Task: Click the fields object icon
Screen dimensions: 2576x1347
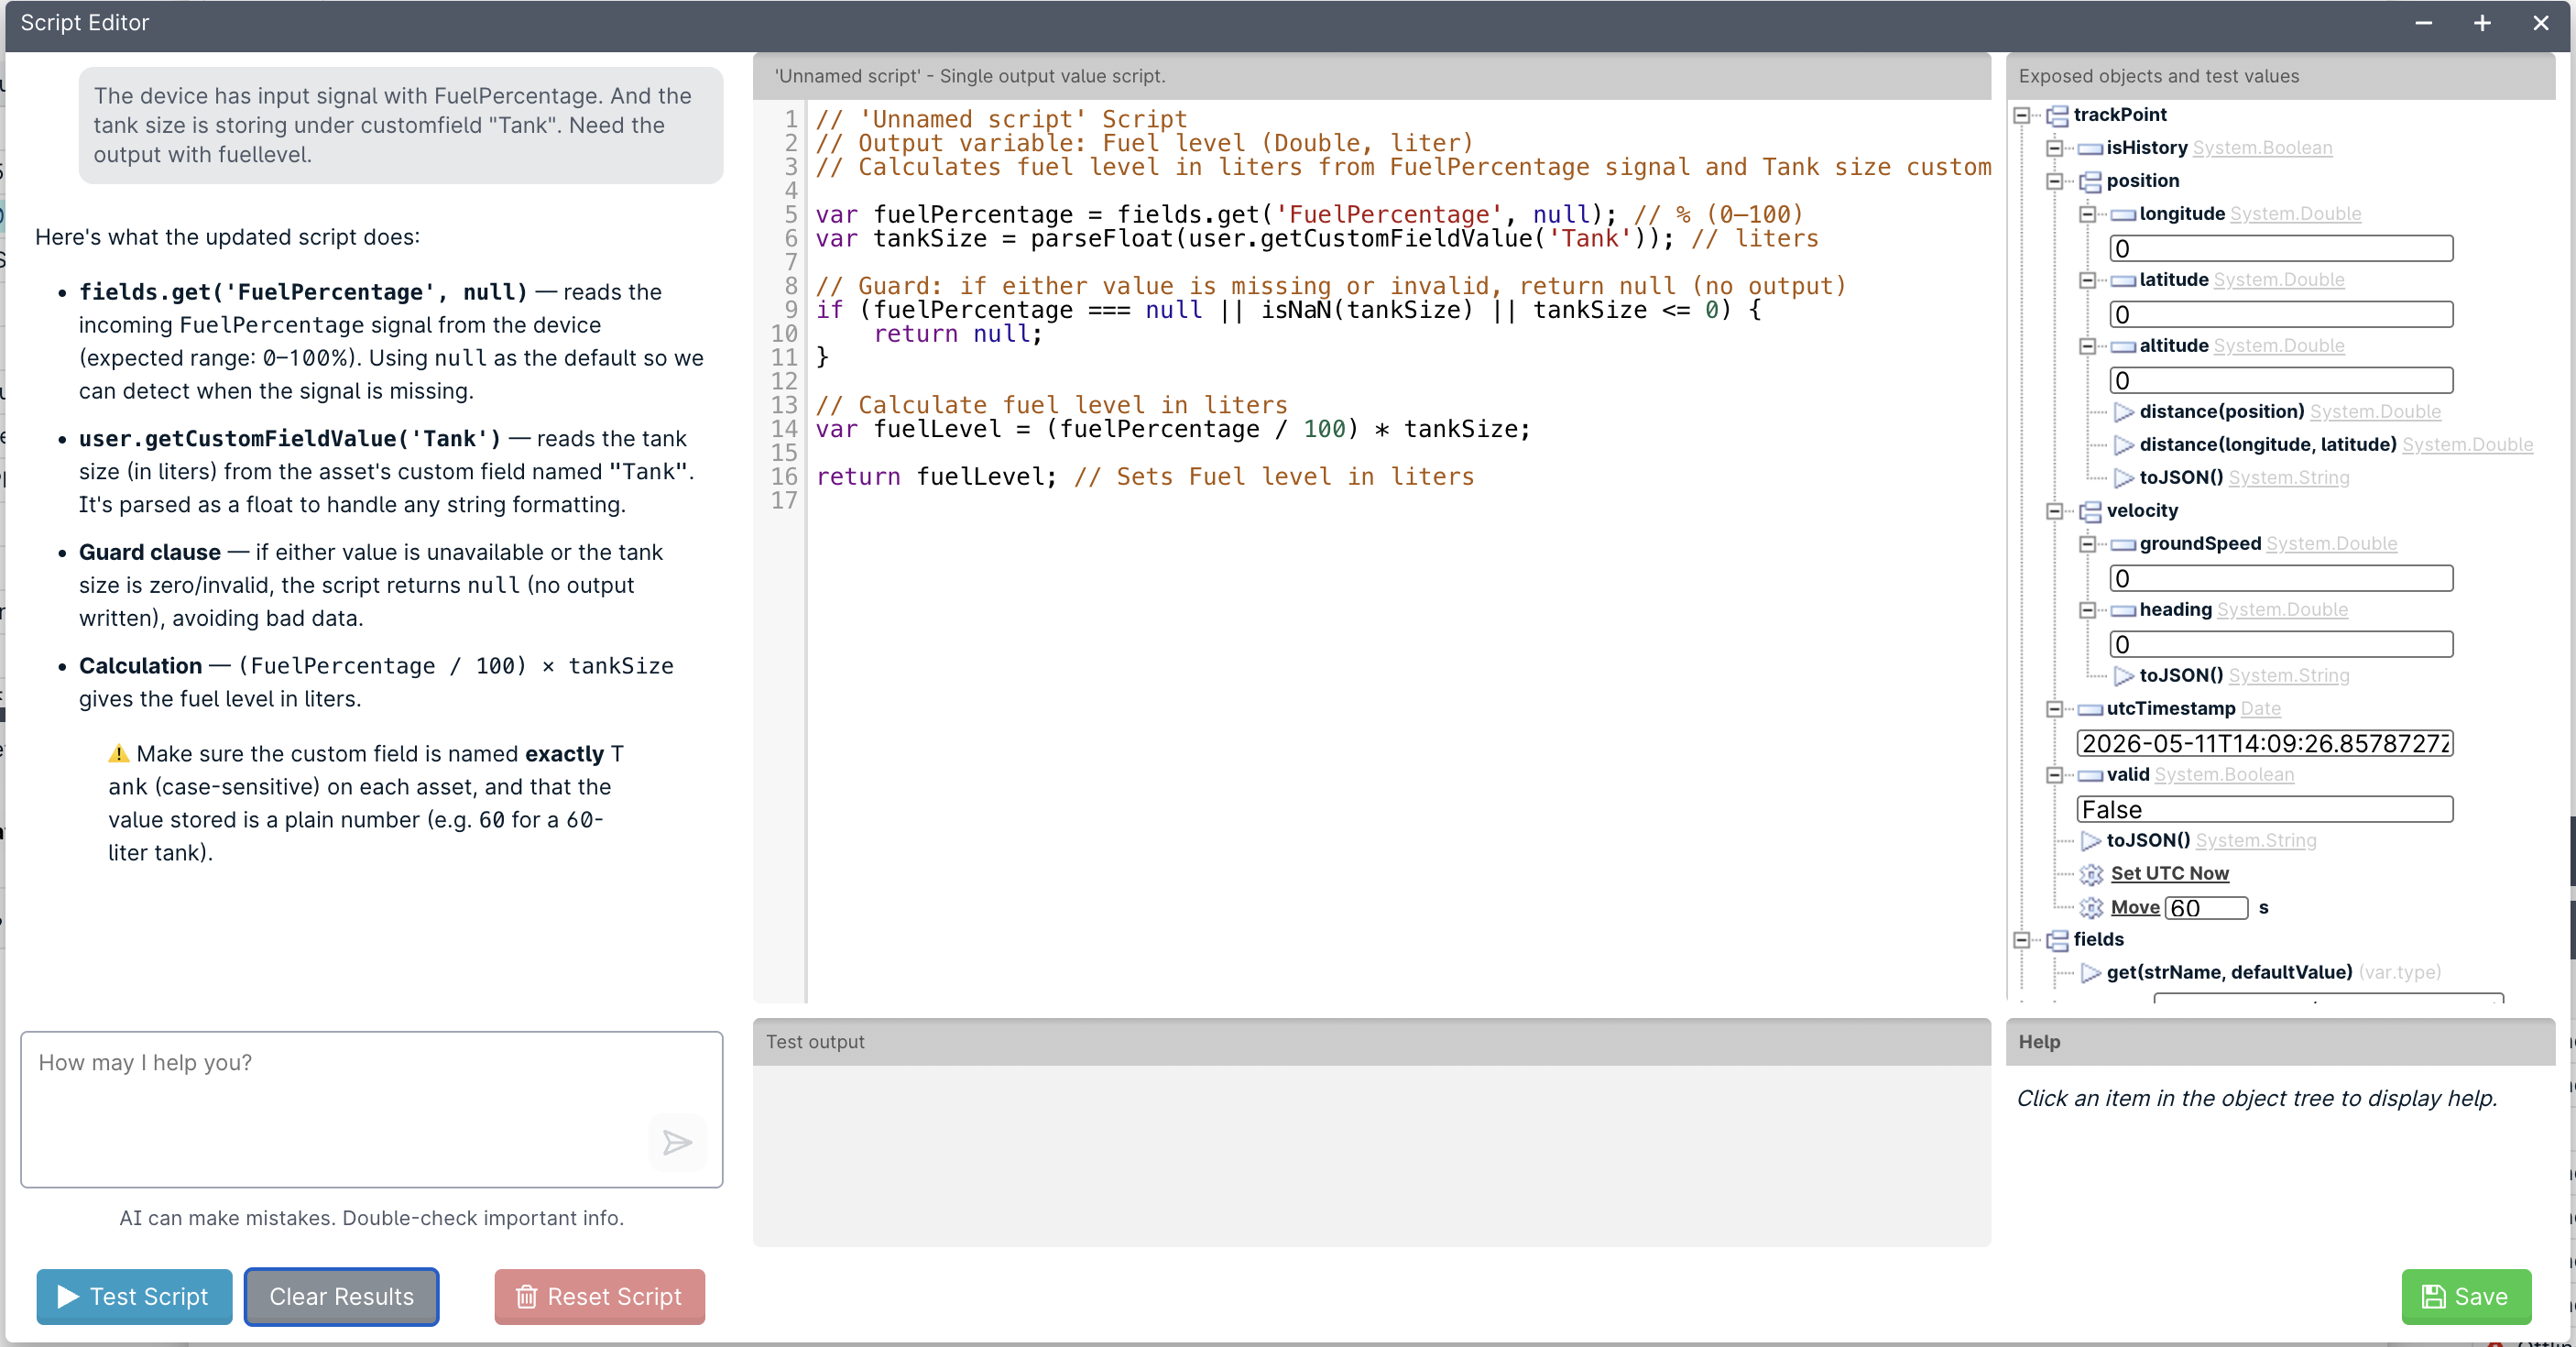Action: coord(2058,940)
